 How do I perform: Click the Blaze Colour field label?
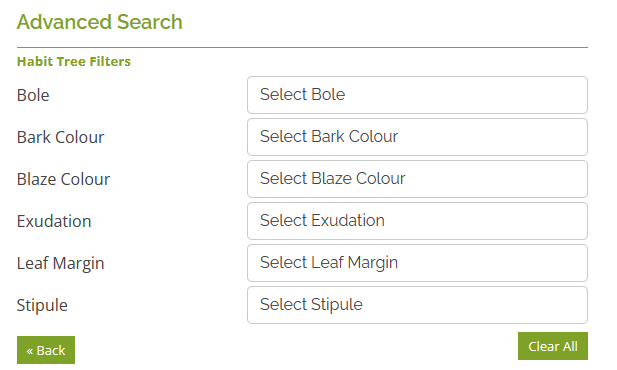[x=63, y=179]
